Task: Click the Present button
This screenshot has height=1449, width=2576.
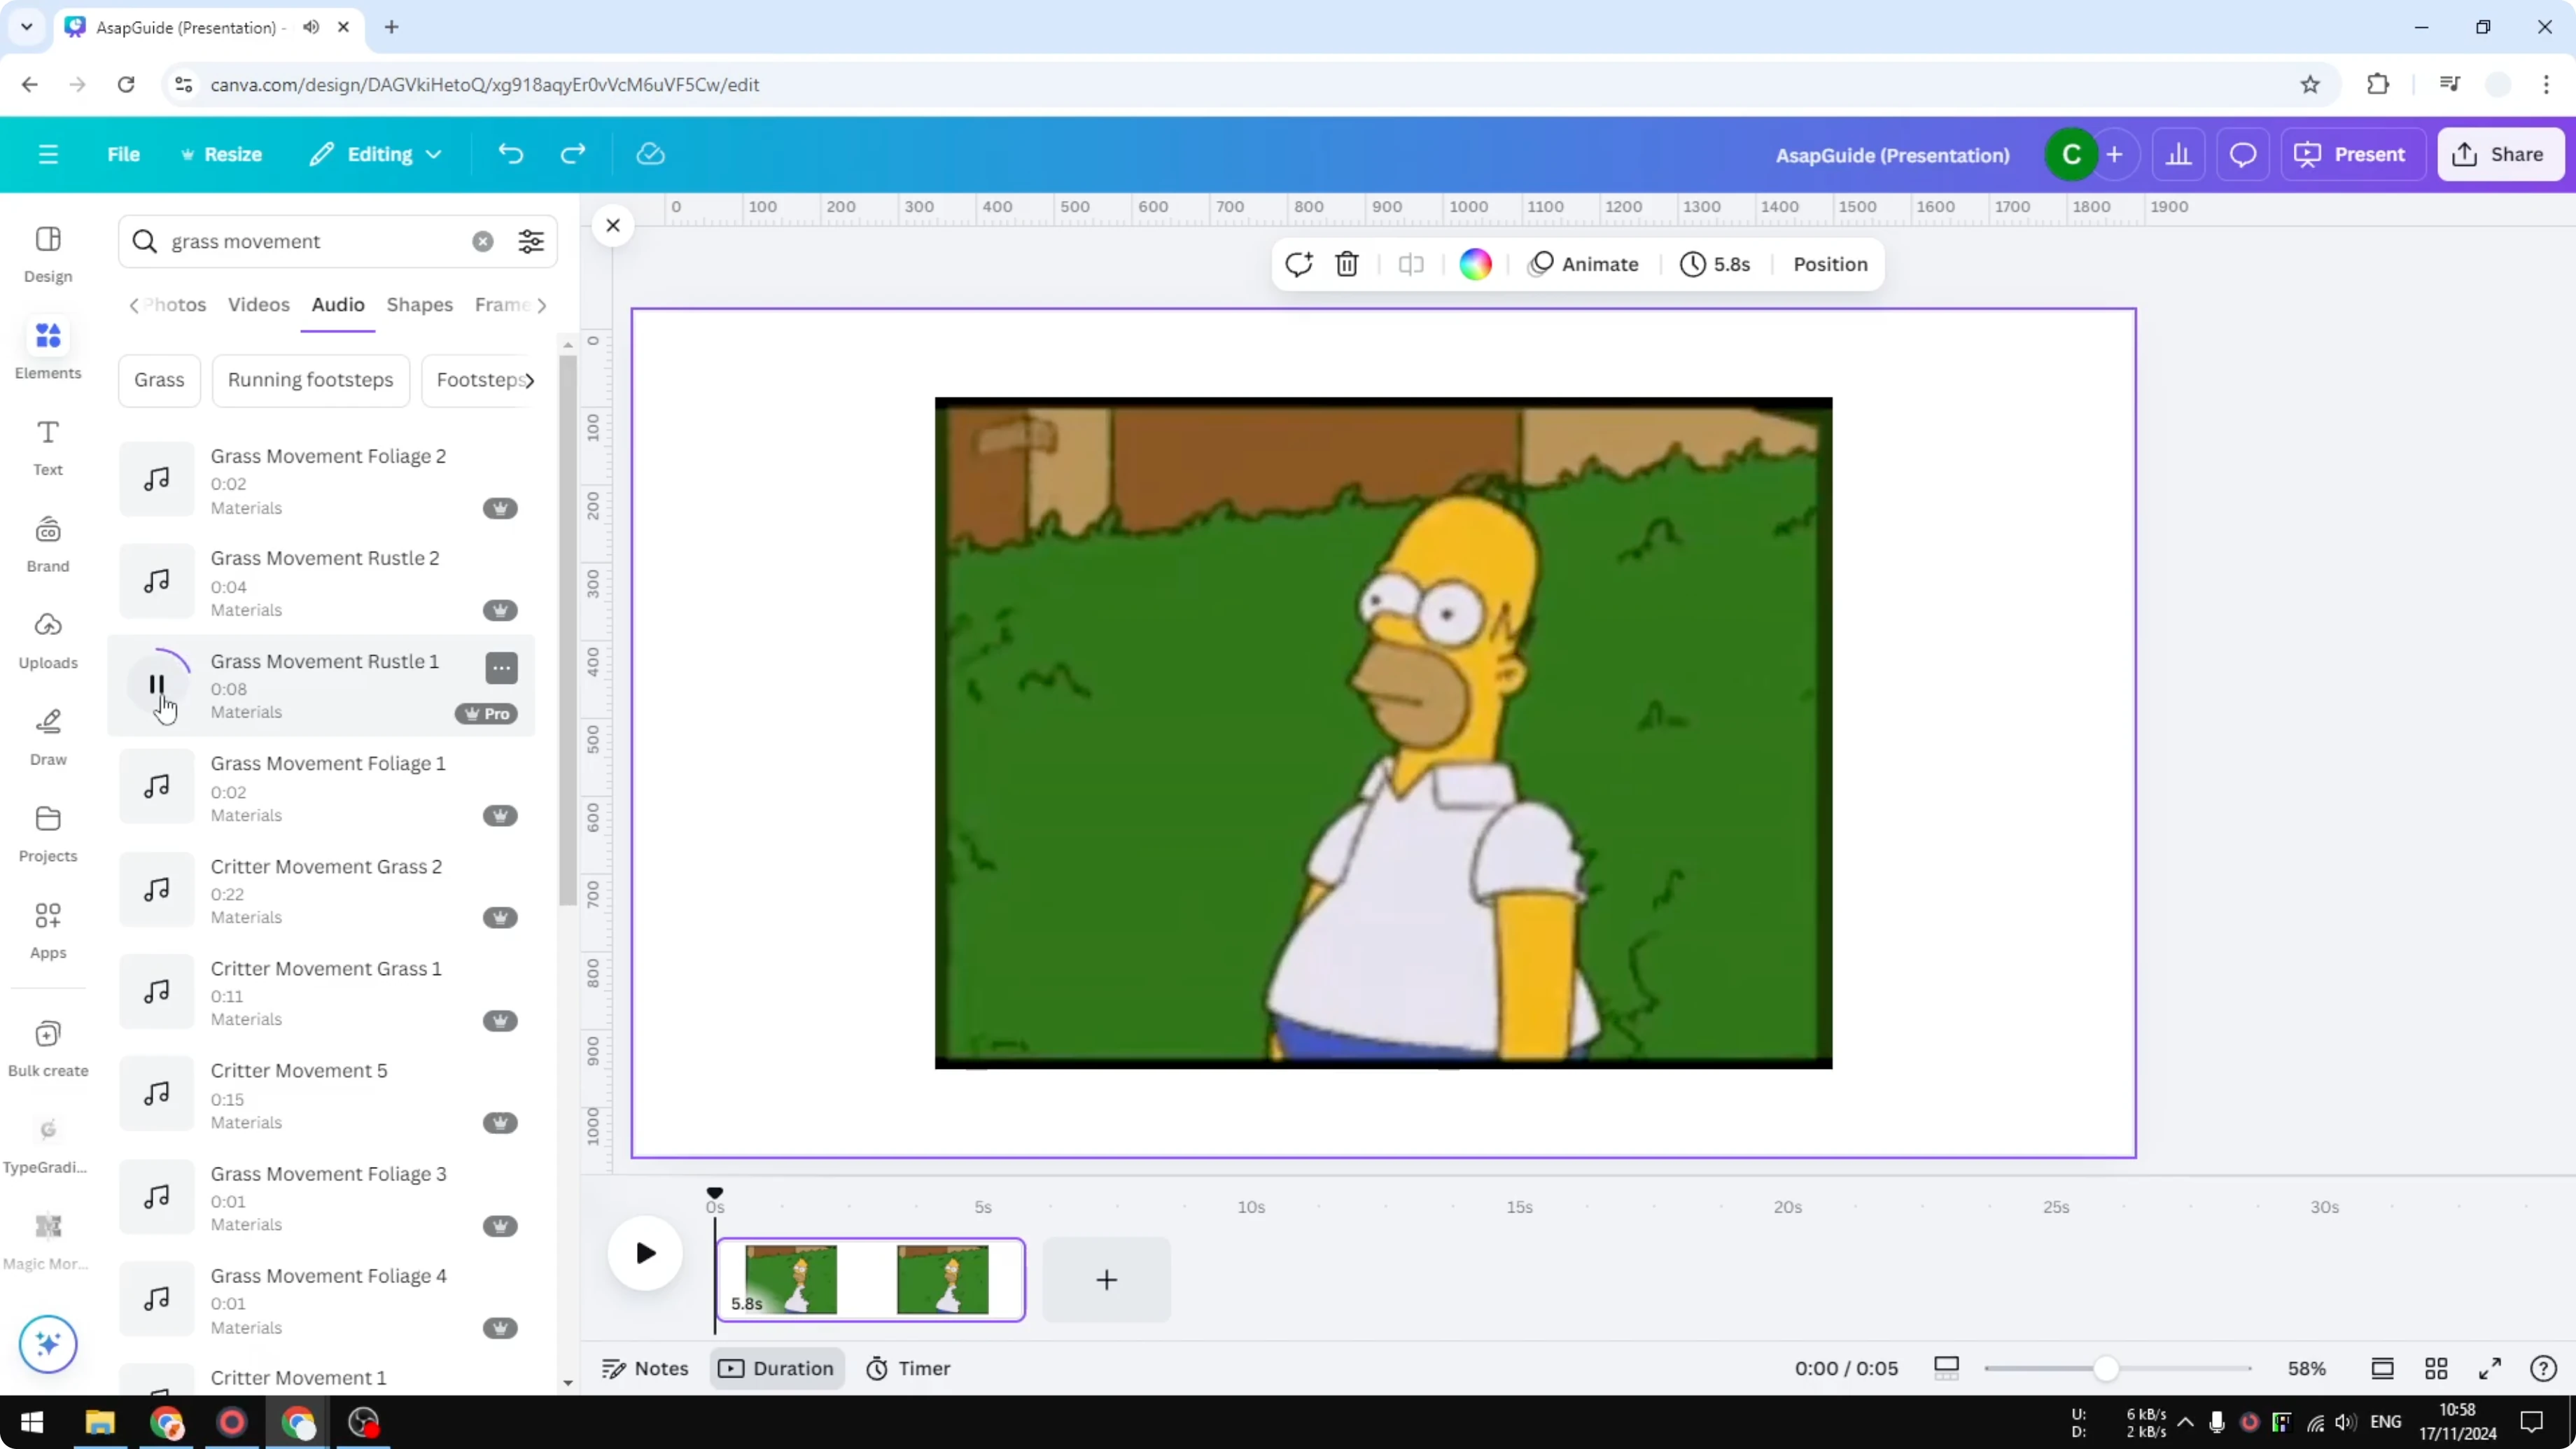Action: pos(2353,154)
